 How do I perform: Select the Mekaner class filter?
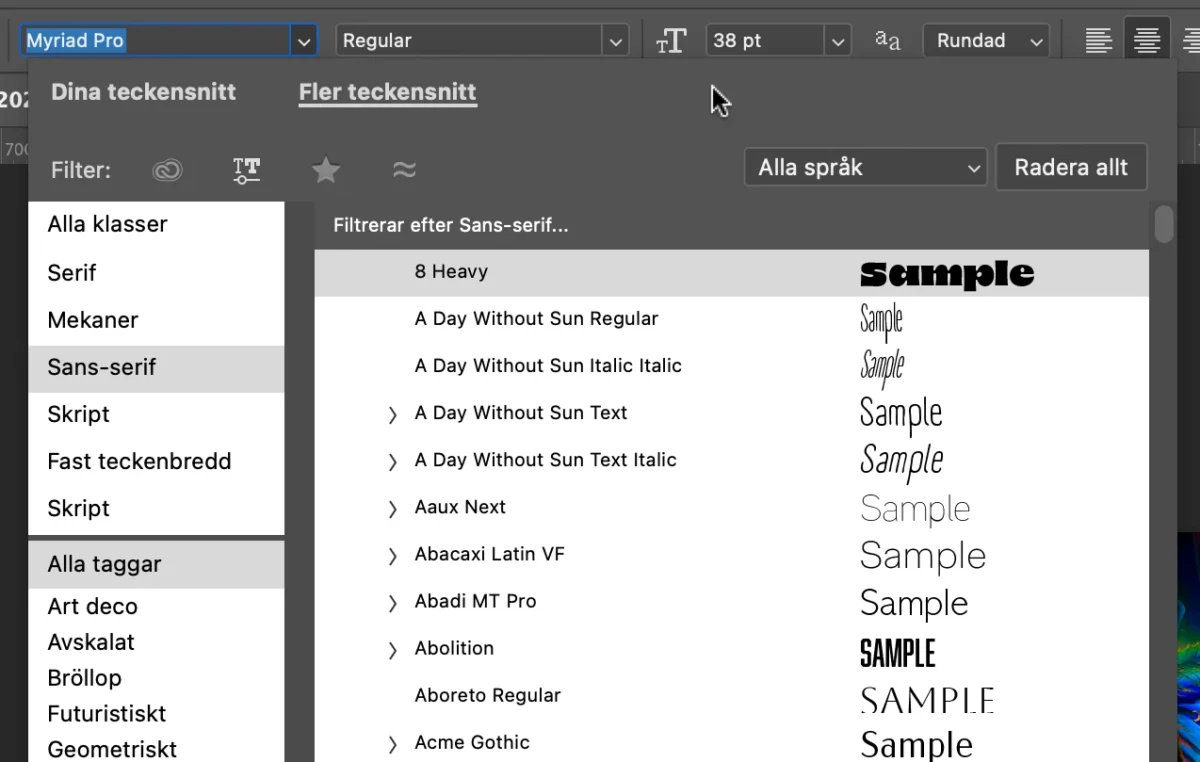point(156,320)
